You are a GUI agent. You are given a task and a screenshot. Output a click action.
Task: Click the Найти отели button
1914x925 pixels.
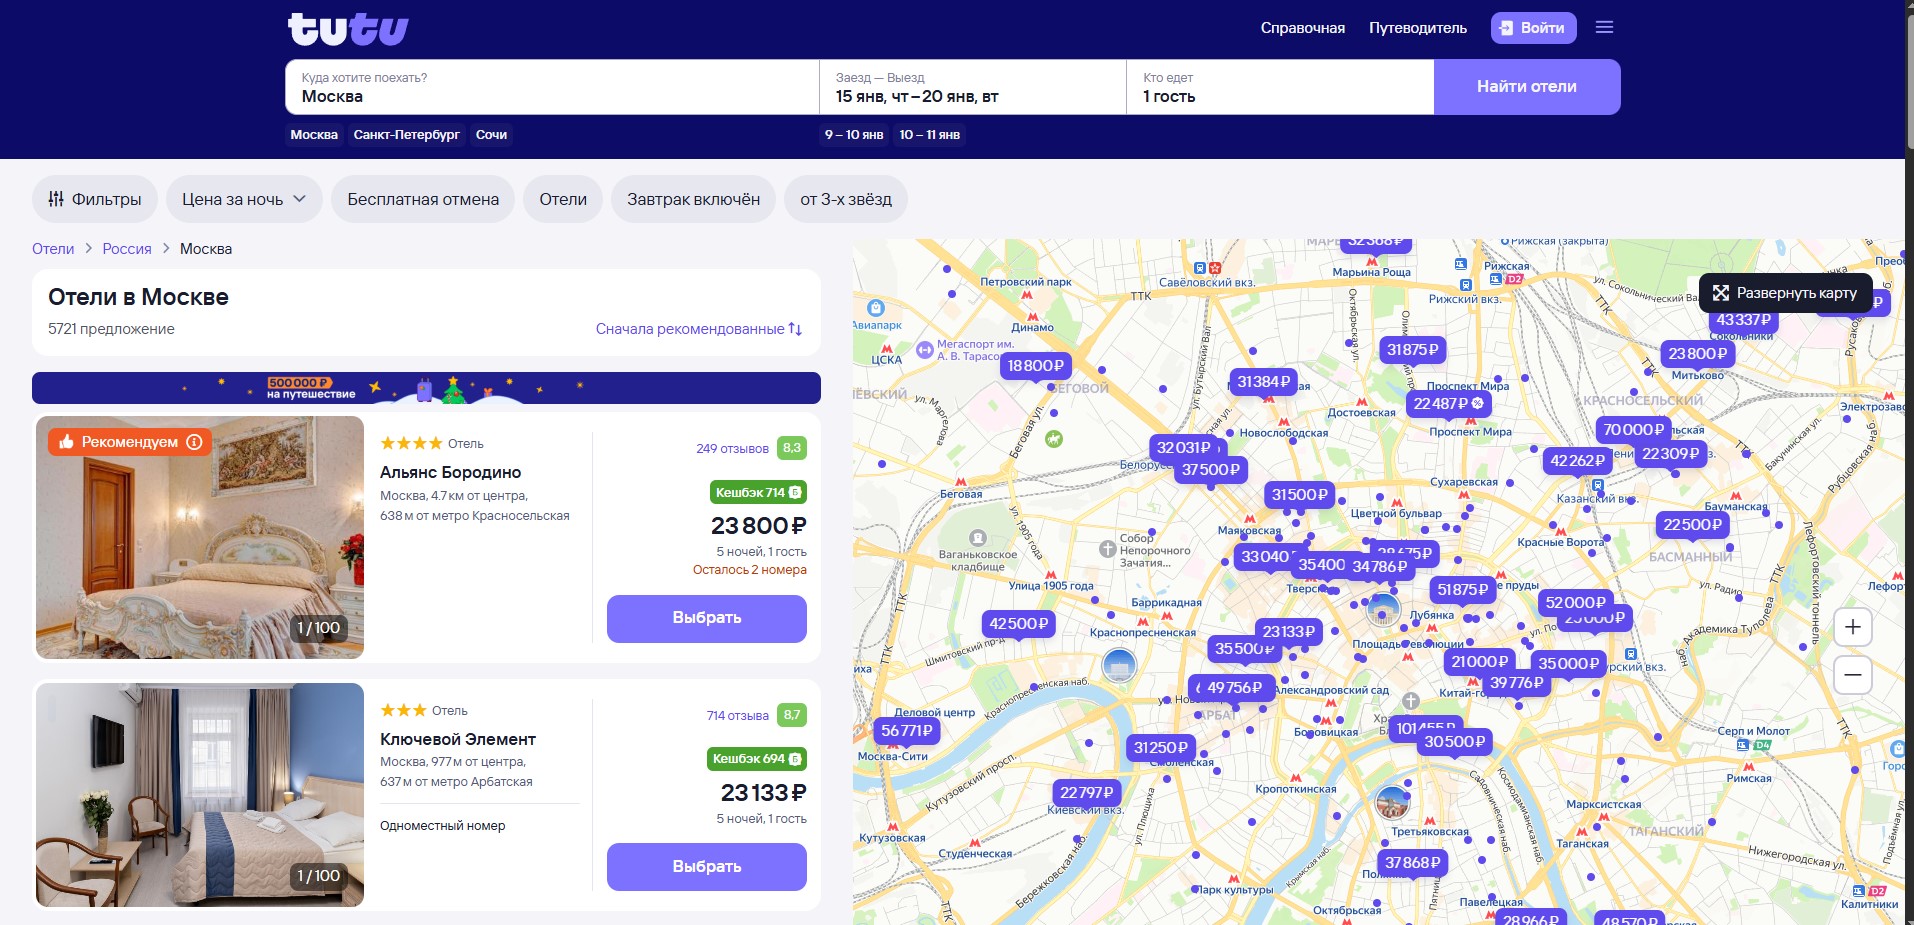[1526, 87]
